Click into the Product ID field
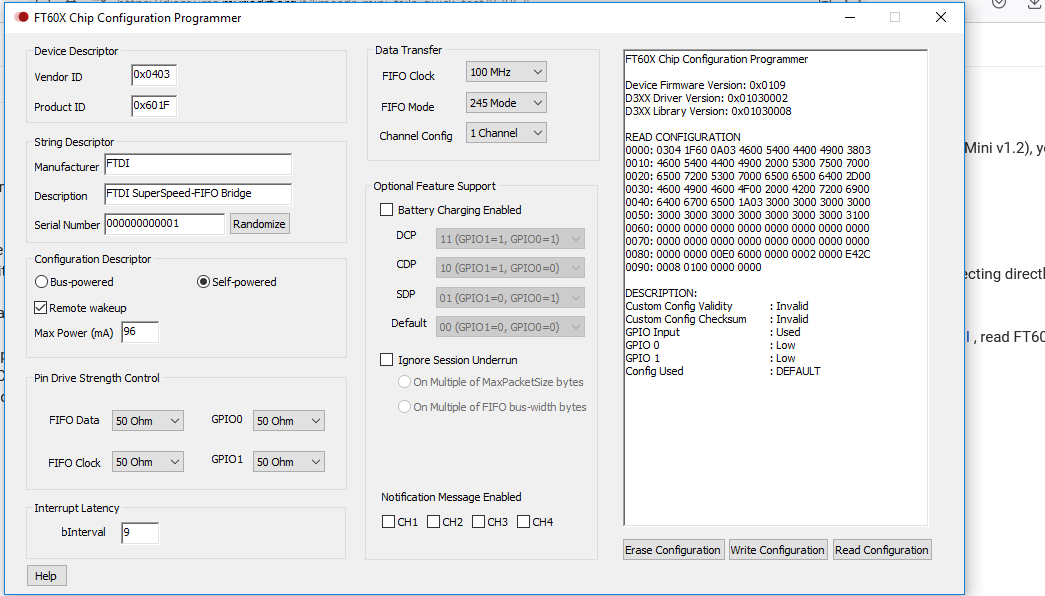1045x596 pixels. tap(154, 105)
